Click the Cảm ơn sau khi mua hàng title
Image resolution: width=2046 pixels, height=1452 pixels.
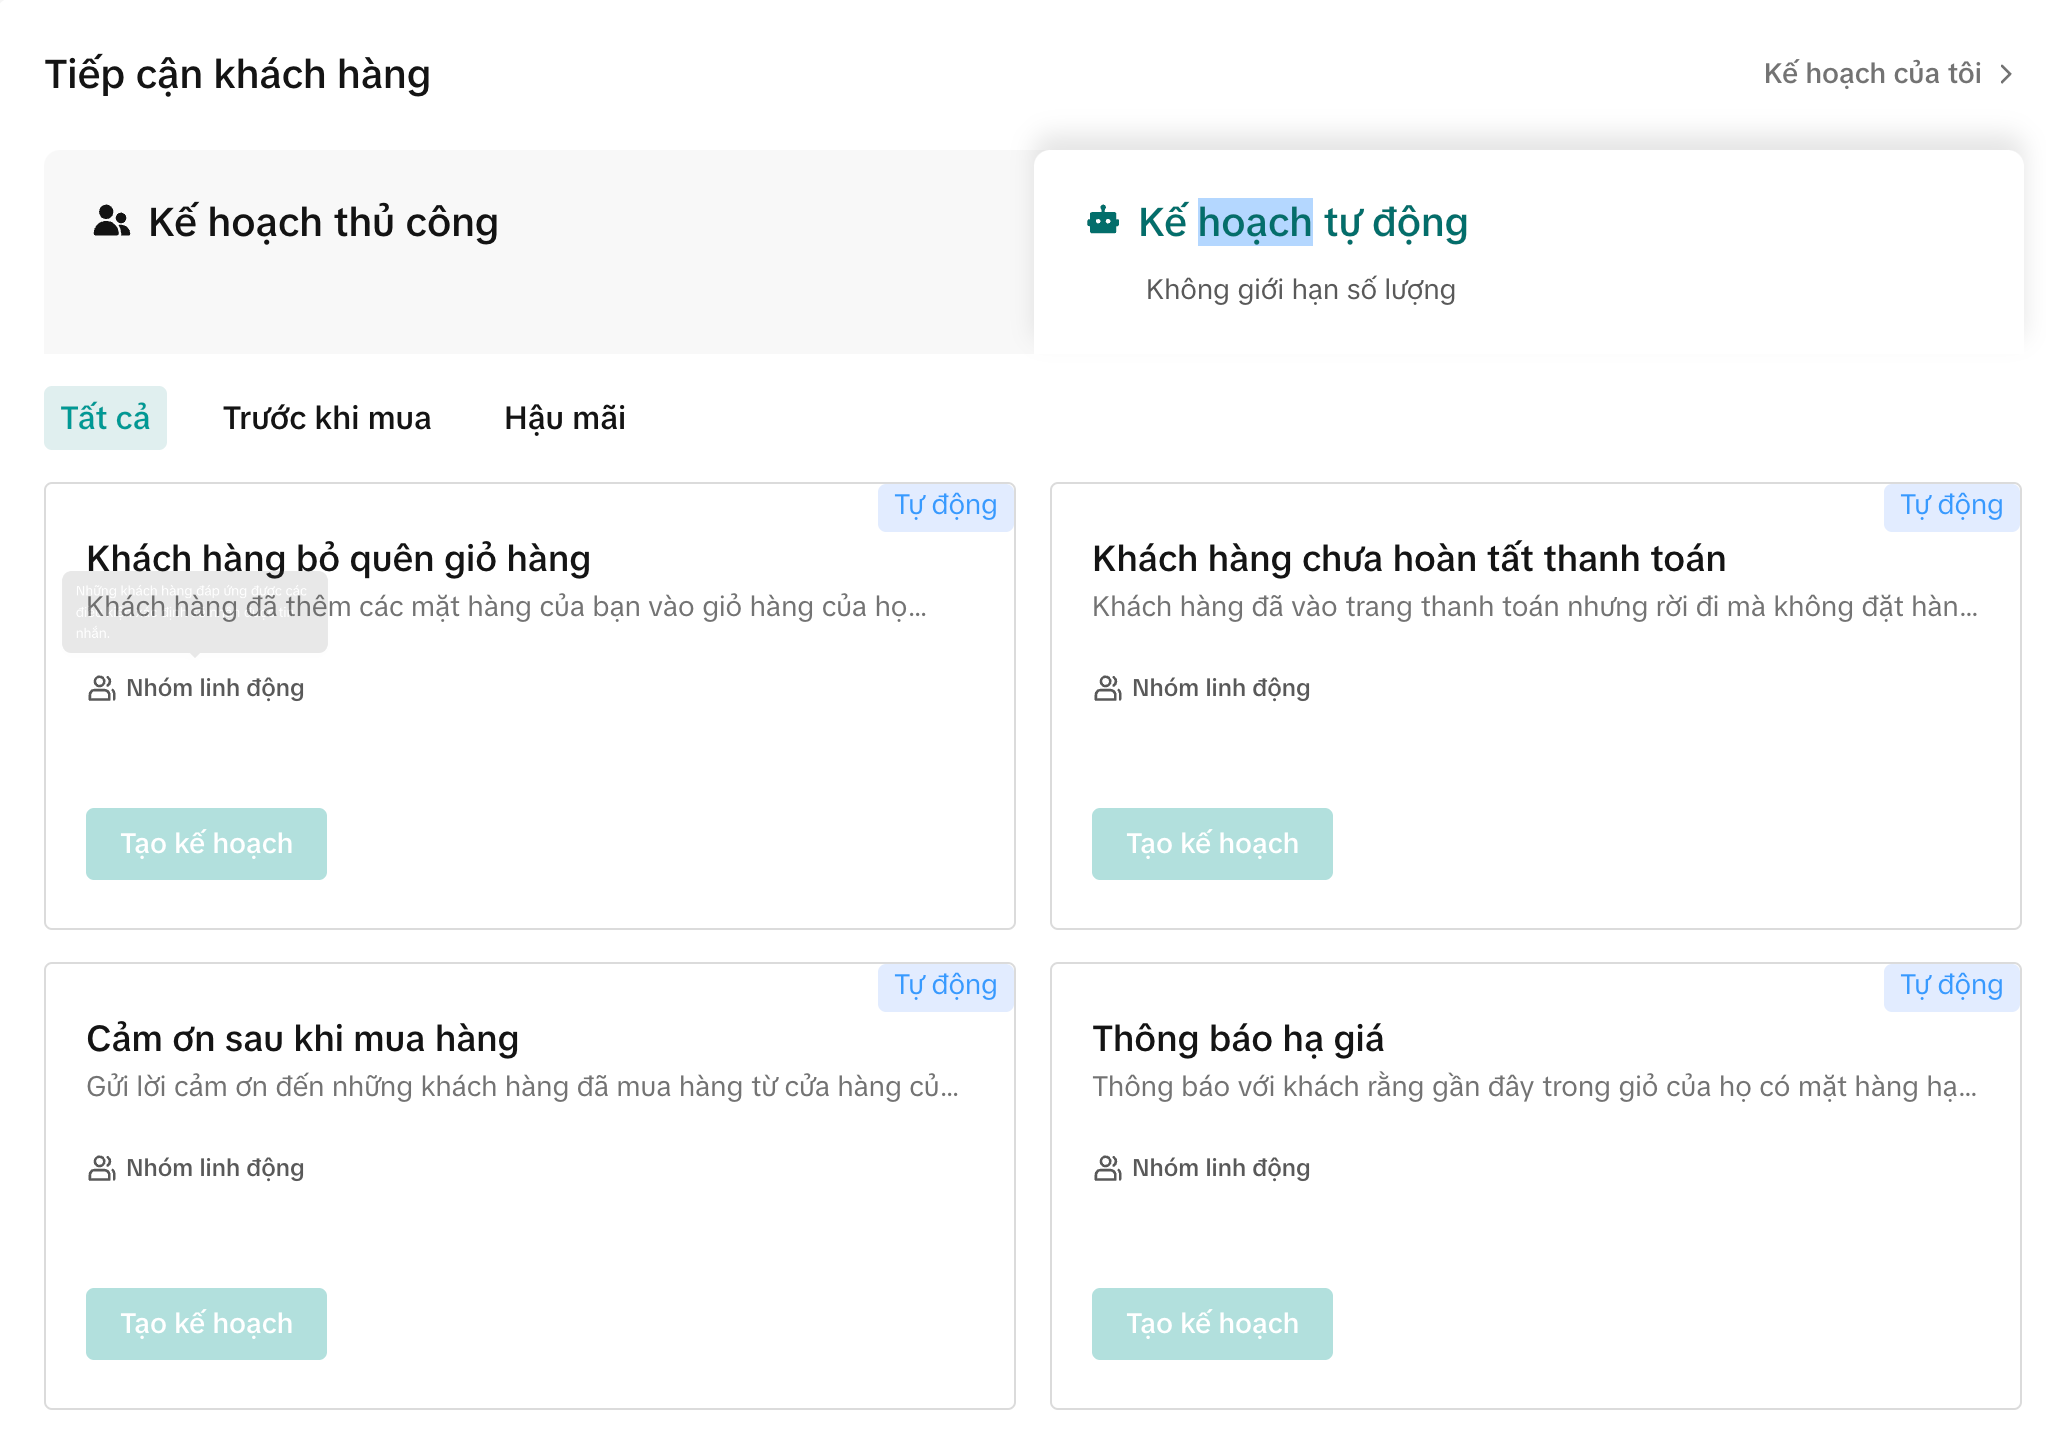(x=302, y=1039)
